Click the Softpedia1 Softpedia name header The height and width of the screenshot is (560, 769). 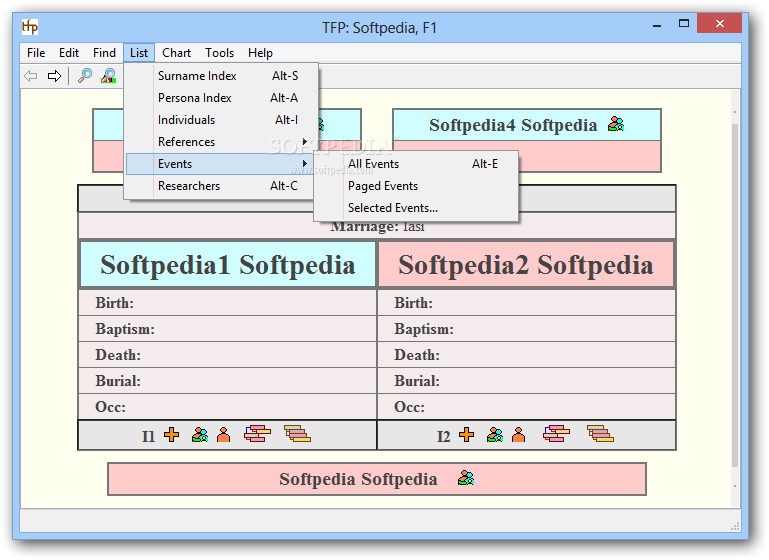(x=228, y=265)
